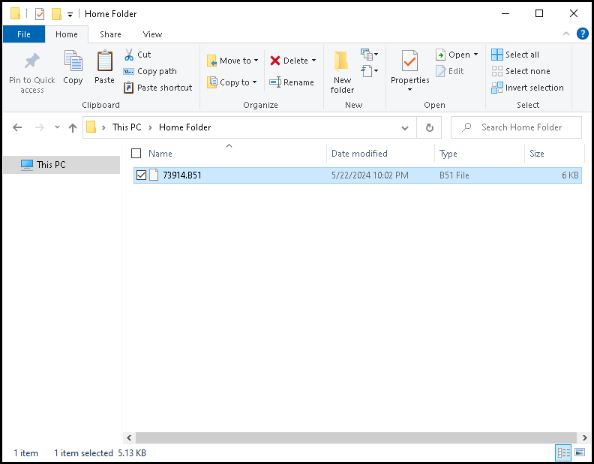Switch to large icons view in status bar
This screenshot has width=594, height=464.
(580, 452)
